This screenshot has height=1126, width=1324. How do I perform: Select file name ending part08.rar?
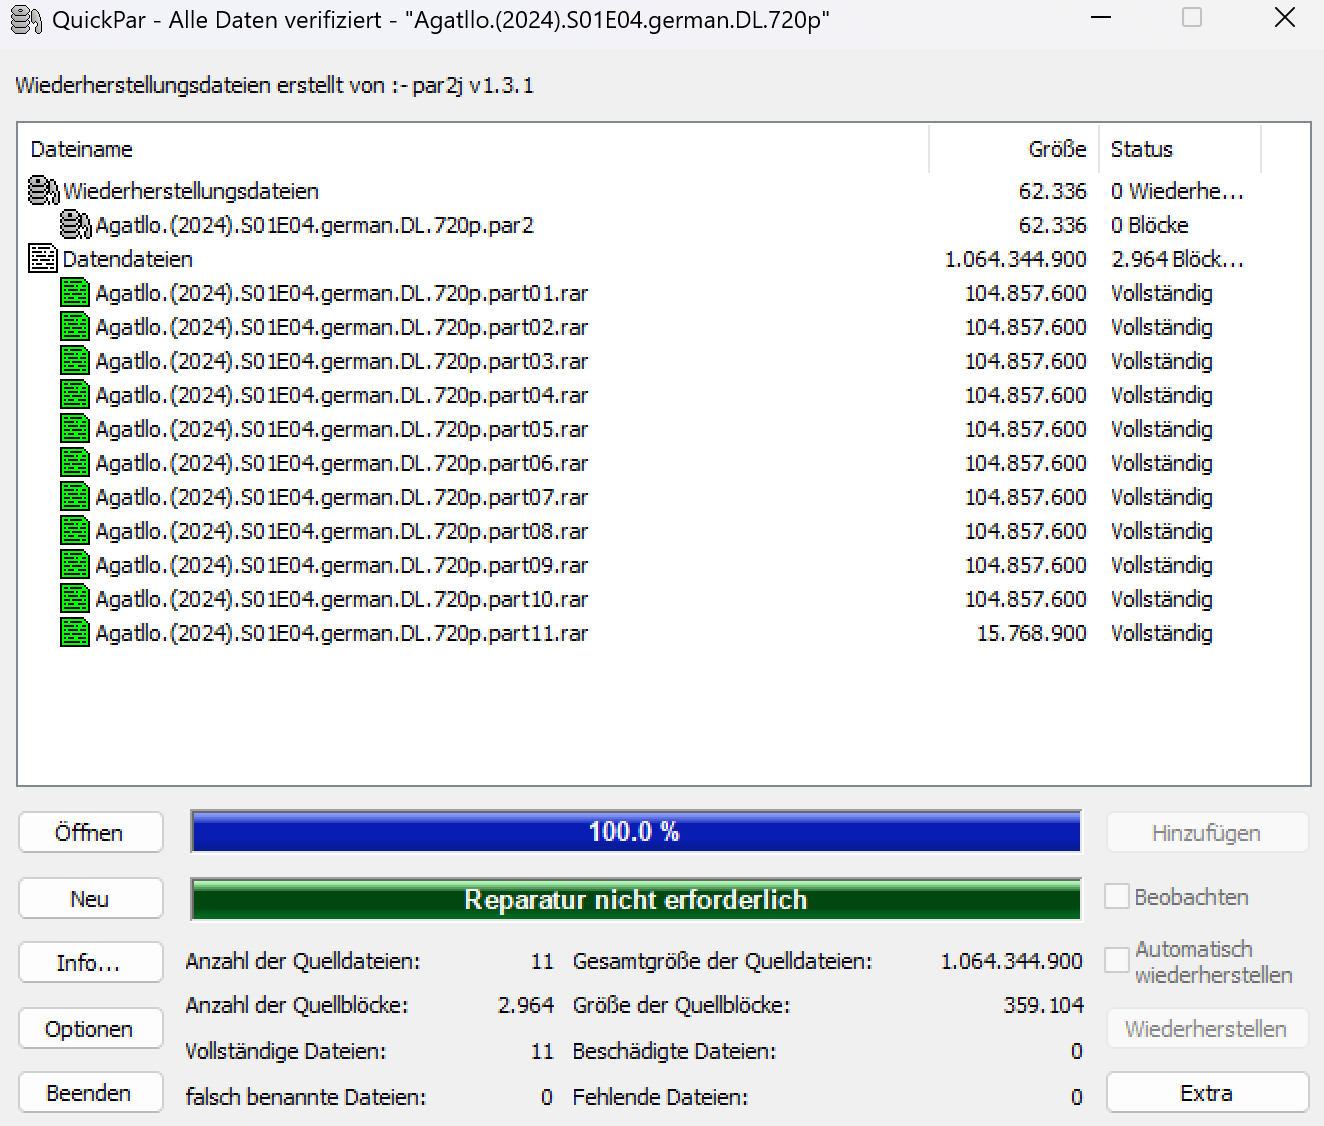pos(342,531)
